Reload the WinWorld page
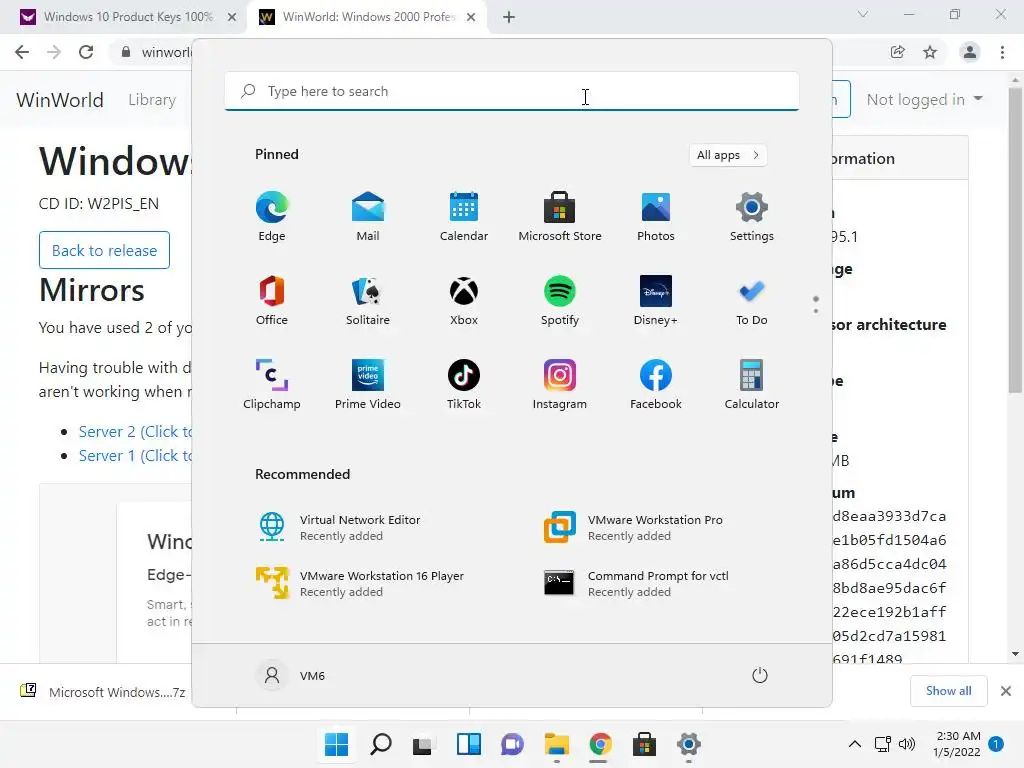Viewport: 1024px width, 768px height. tap(86, 52)
